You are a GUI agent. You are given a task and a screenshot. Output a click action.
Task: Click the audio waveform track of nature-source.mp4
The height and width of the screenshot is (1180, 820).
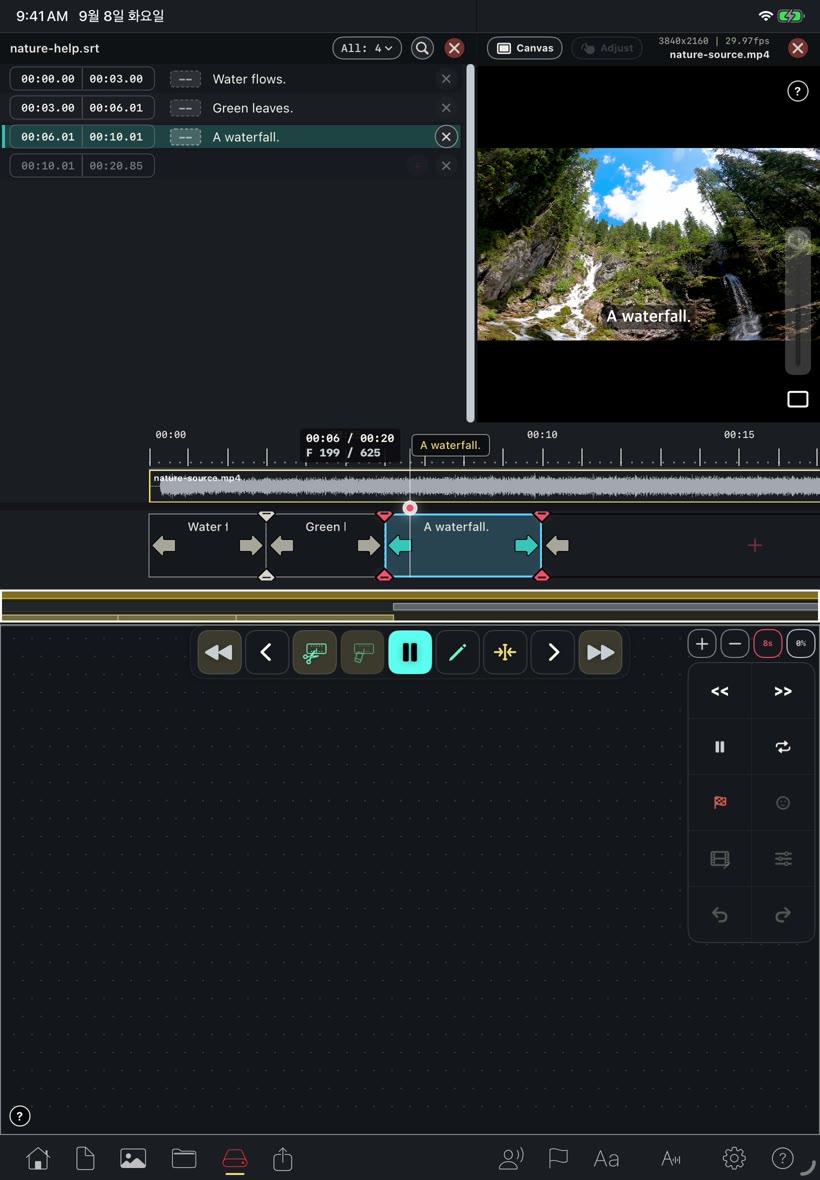484,486
